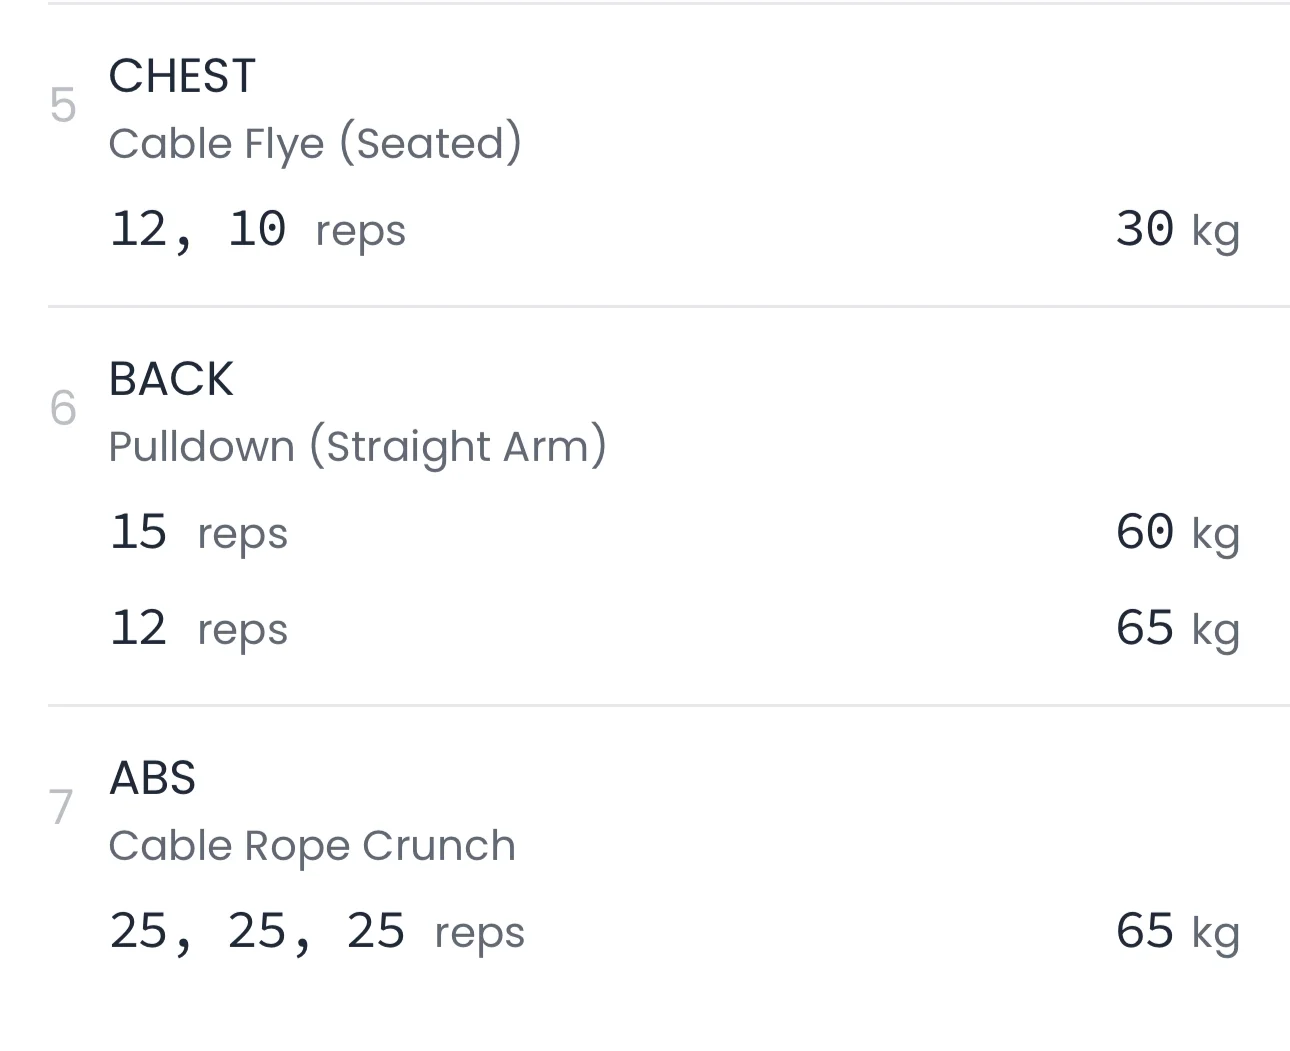Select the 30 kg weight for Cable Flye
1290x1051 pixels.
point(1176,229)
